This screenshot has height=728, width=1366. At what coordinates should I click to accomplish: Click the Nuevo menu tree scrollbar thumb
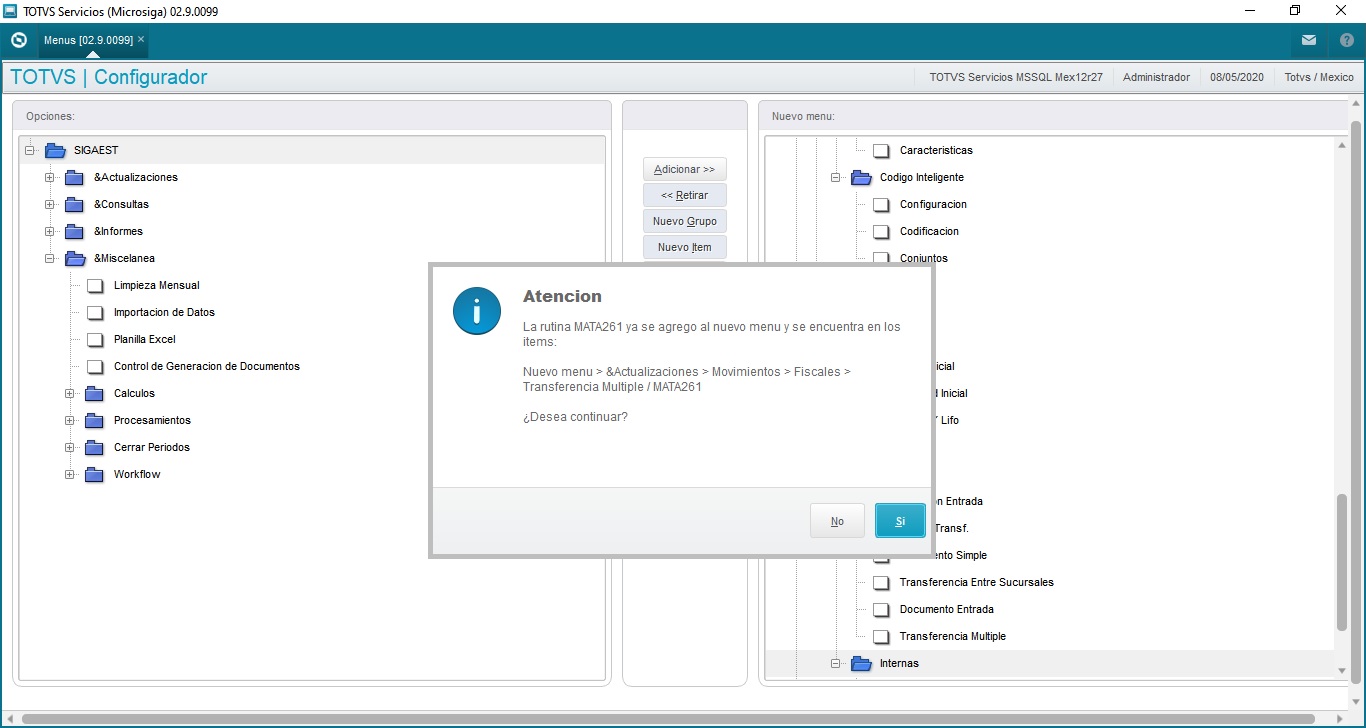pyautogui.click(x=1342, y=562)
